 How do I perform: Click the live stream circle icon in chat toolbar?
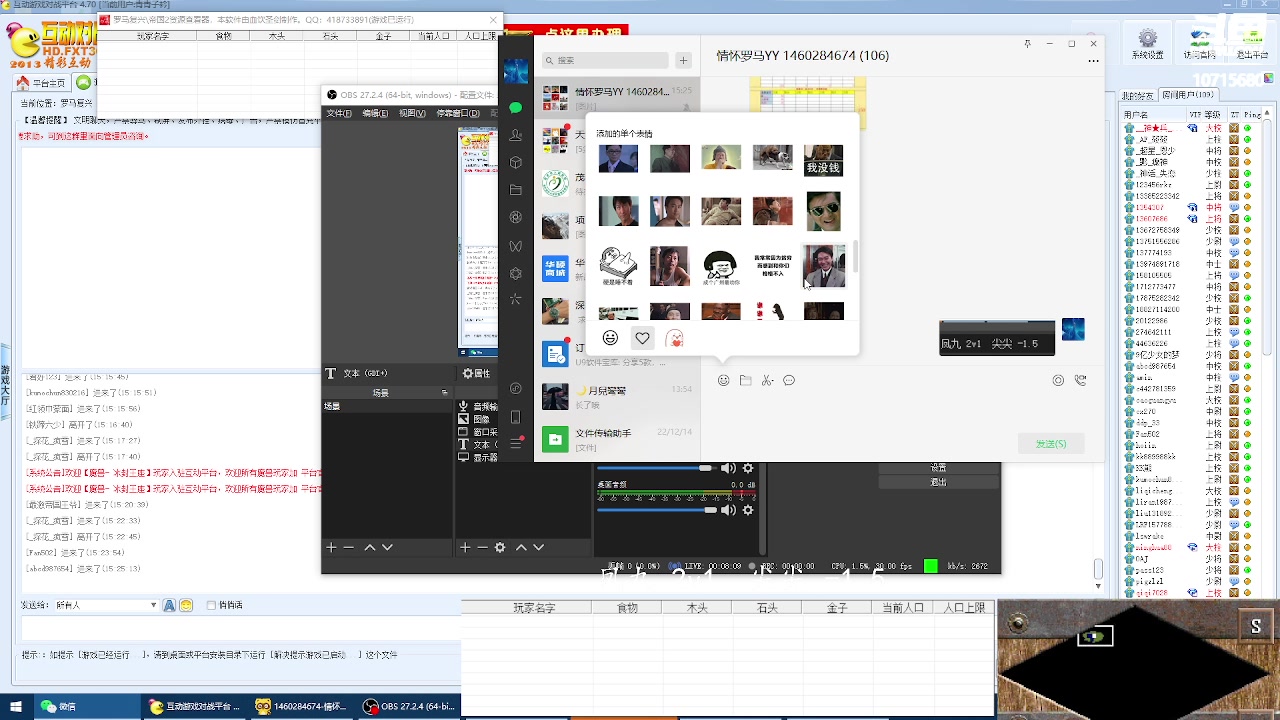[1058, 380]
